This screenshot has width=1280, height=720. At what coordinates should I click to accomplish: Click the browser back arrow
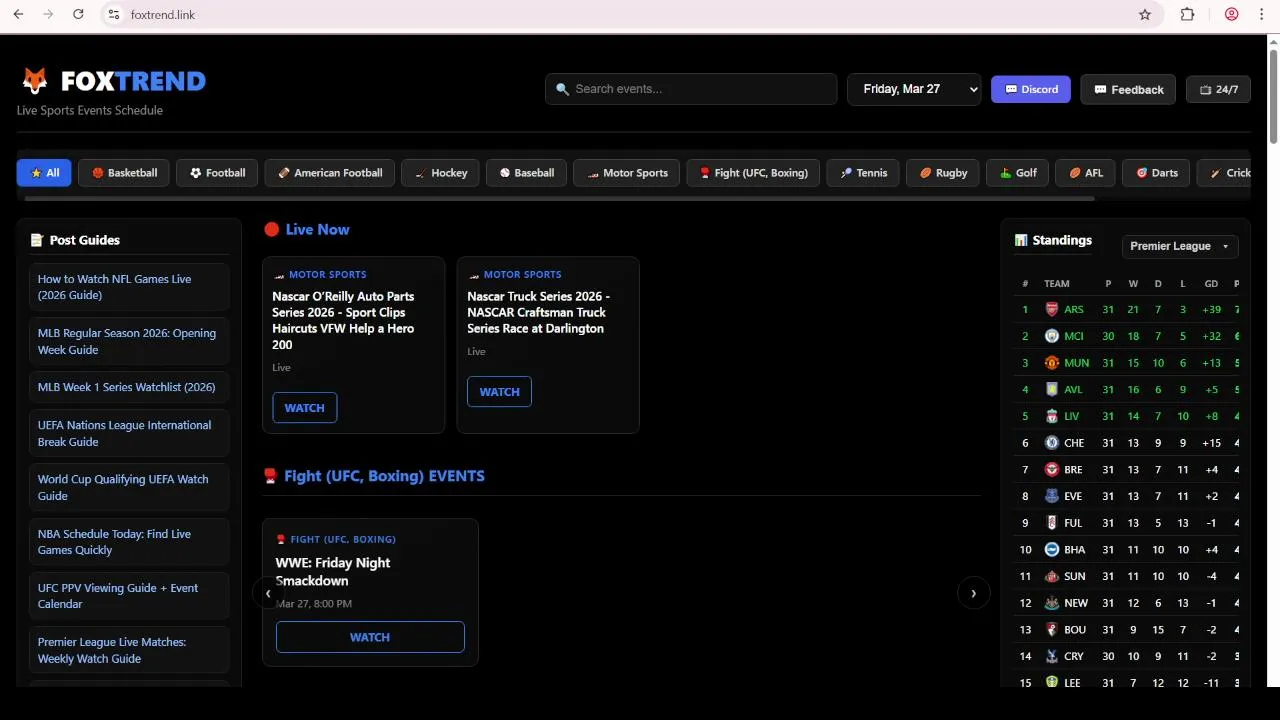pos(18,15)
